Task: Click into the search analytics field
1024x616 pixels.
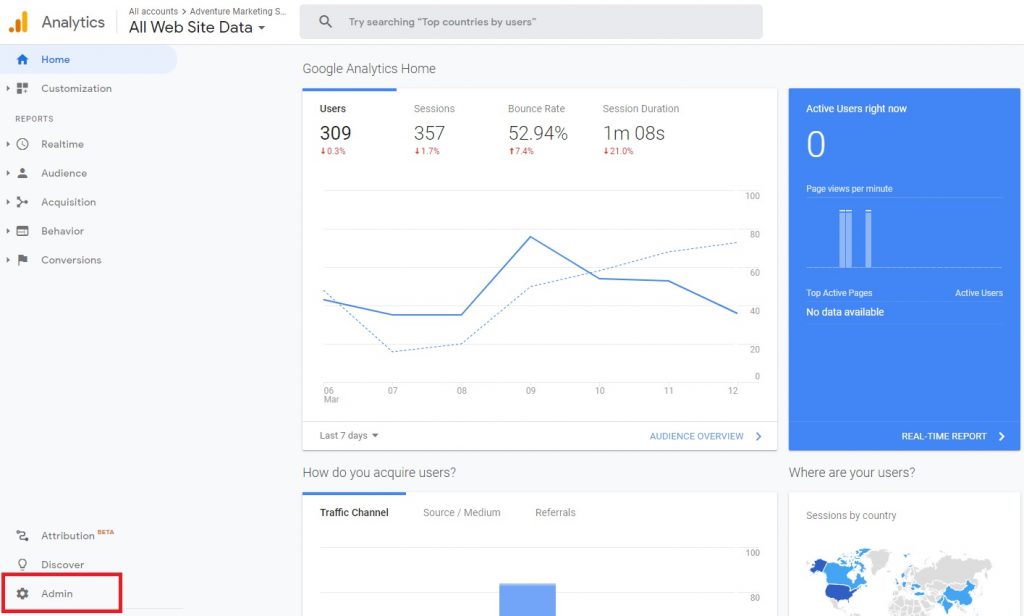Action: (x=531, y=22)
